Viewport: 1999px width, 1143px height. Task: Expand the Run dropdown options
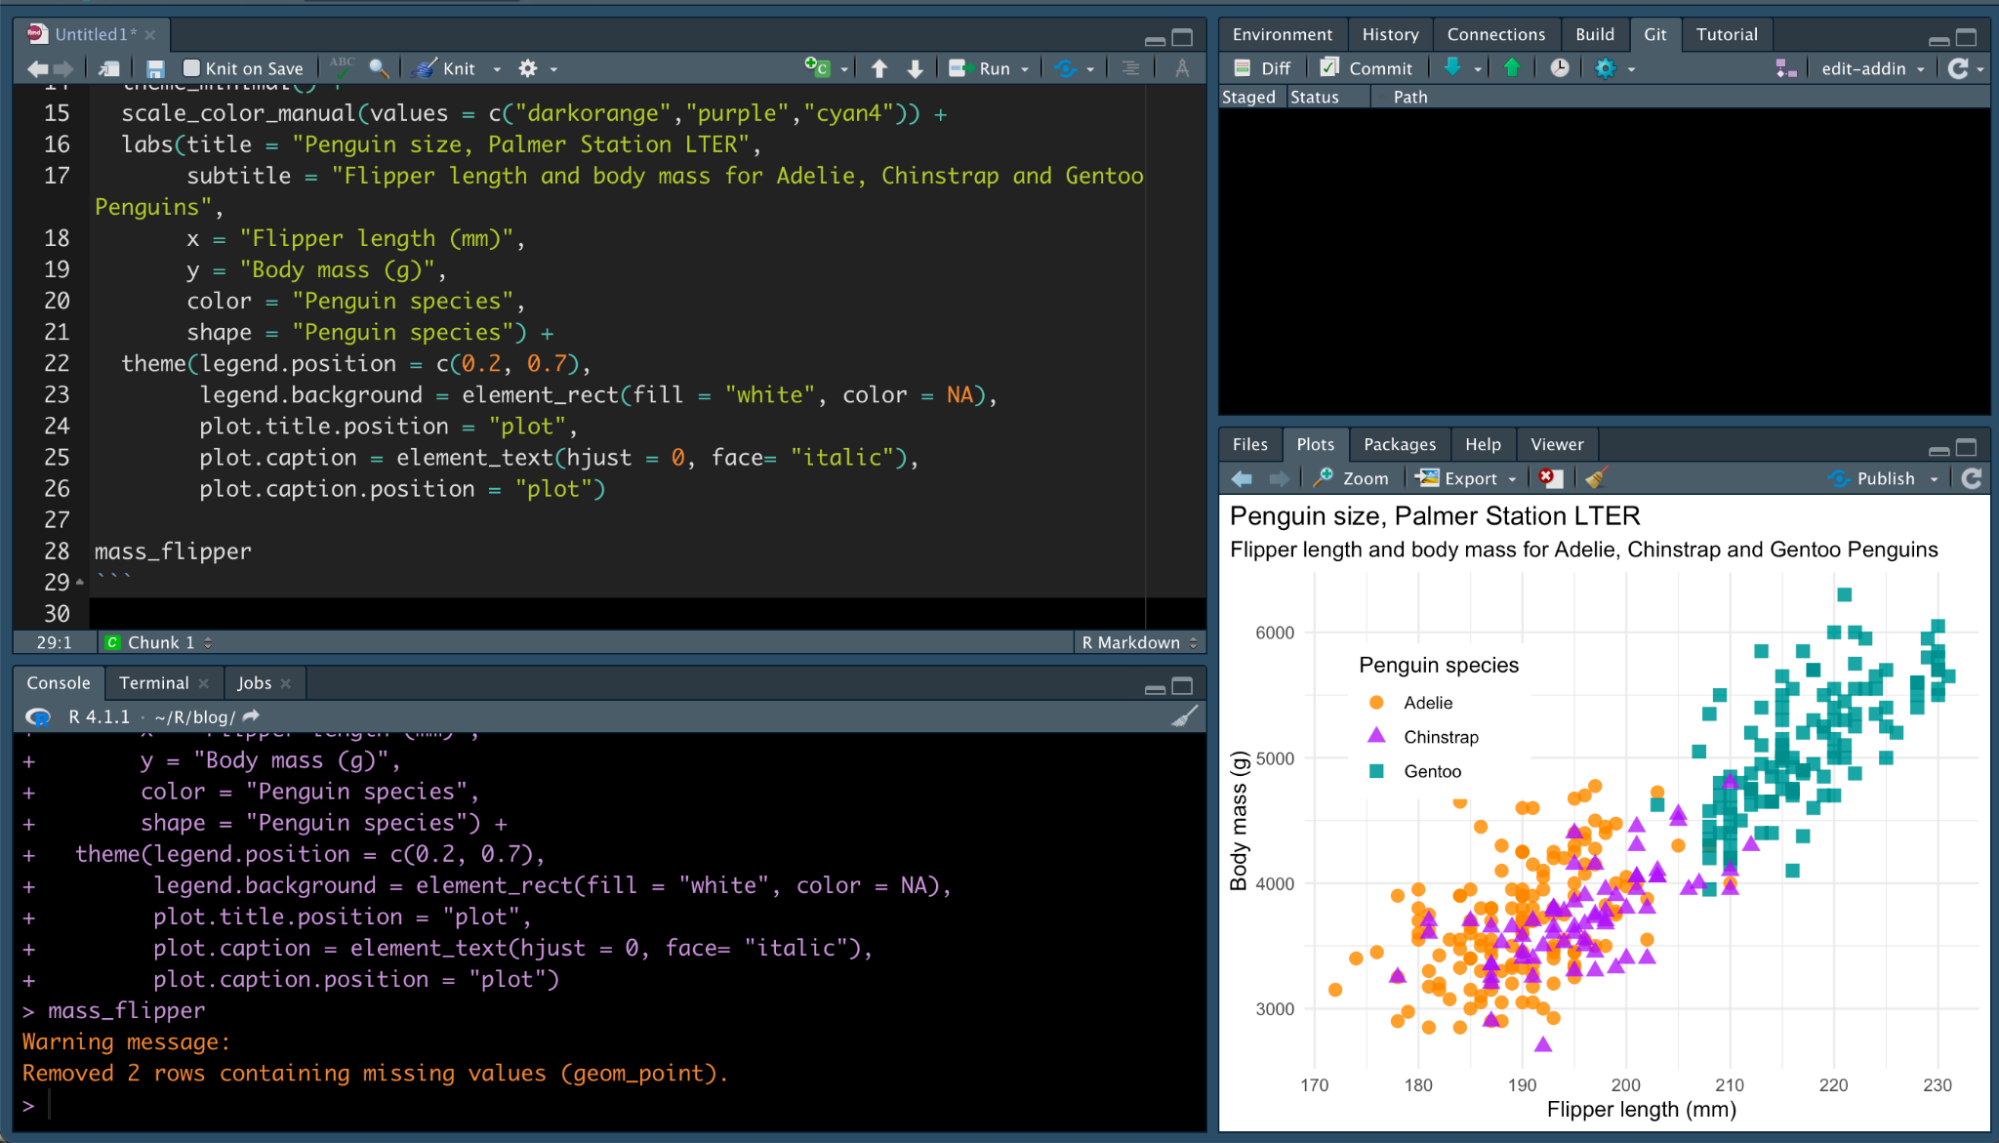tap(1026, 68)
